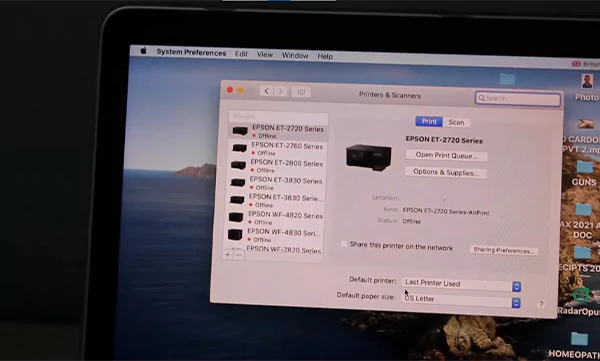Click the ET-2720 printer icon in list
Image resolution: width=600 pixels, height=361 pixels.
[x=240, y=131]
